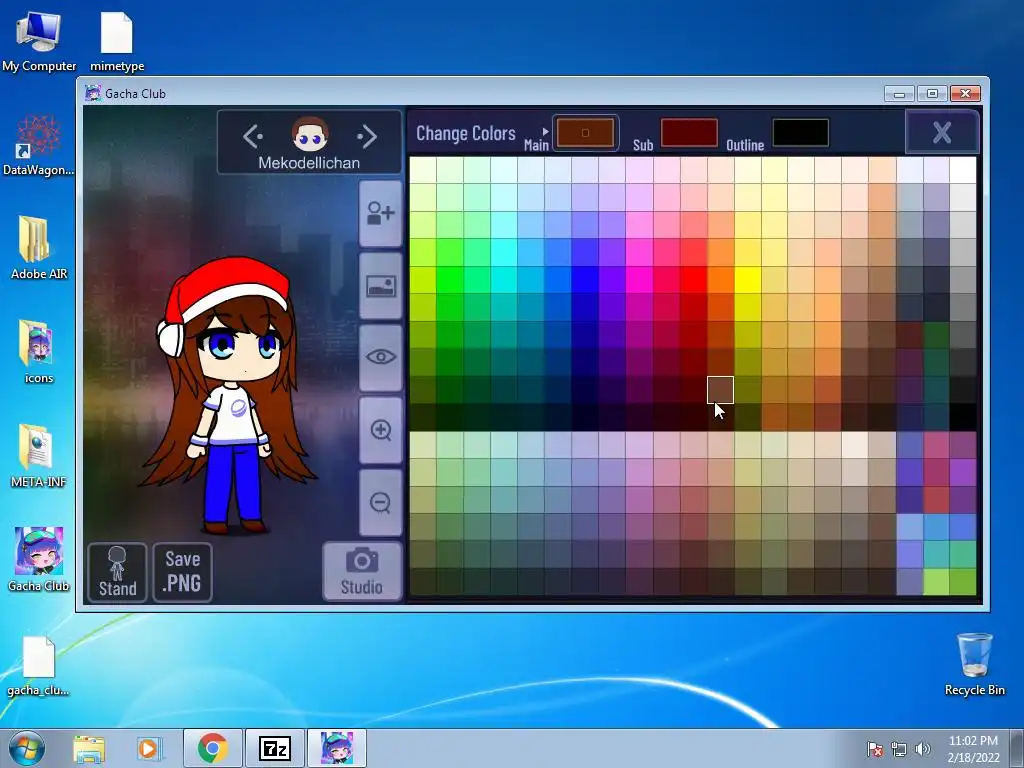1024x768 pixels.
Task: Click the Mekodellichan character name label
Action: [x=310, y=163]
